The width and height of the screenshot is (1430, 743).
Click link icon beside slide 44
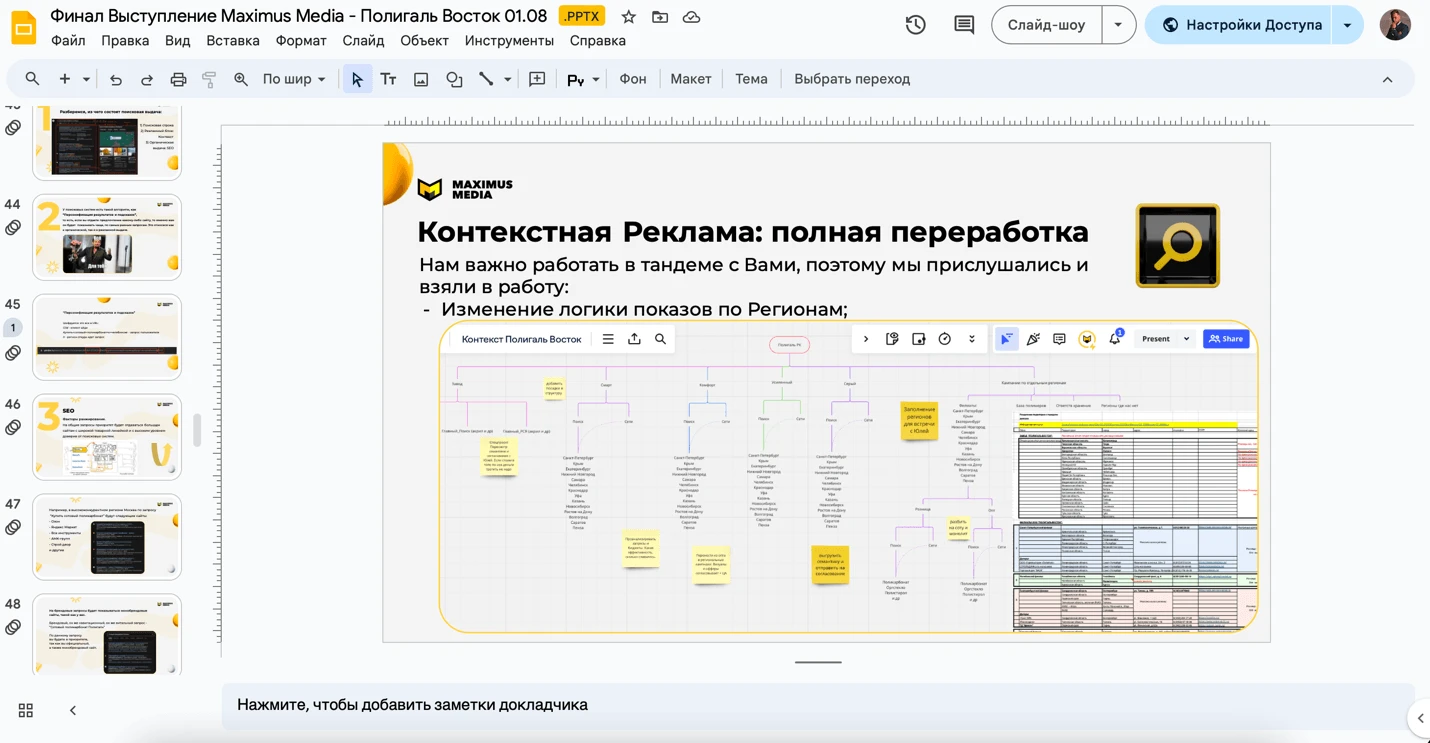click(13, 227)
